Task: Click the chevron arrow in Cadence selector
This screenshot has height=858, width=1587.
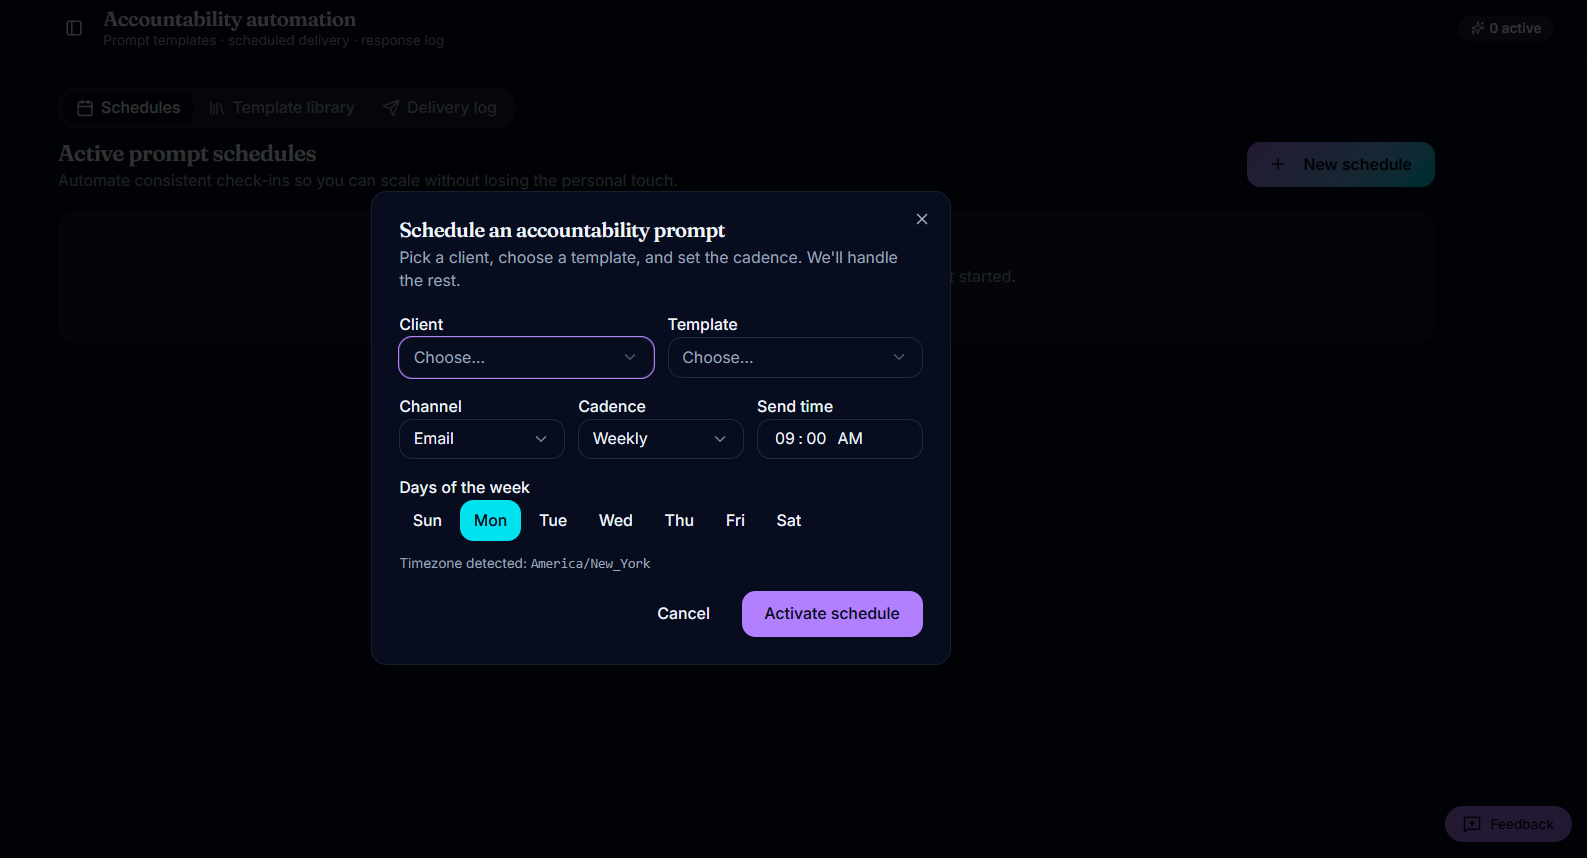Action: point(720,439)
